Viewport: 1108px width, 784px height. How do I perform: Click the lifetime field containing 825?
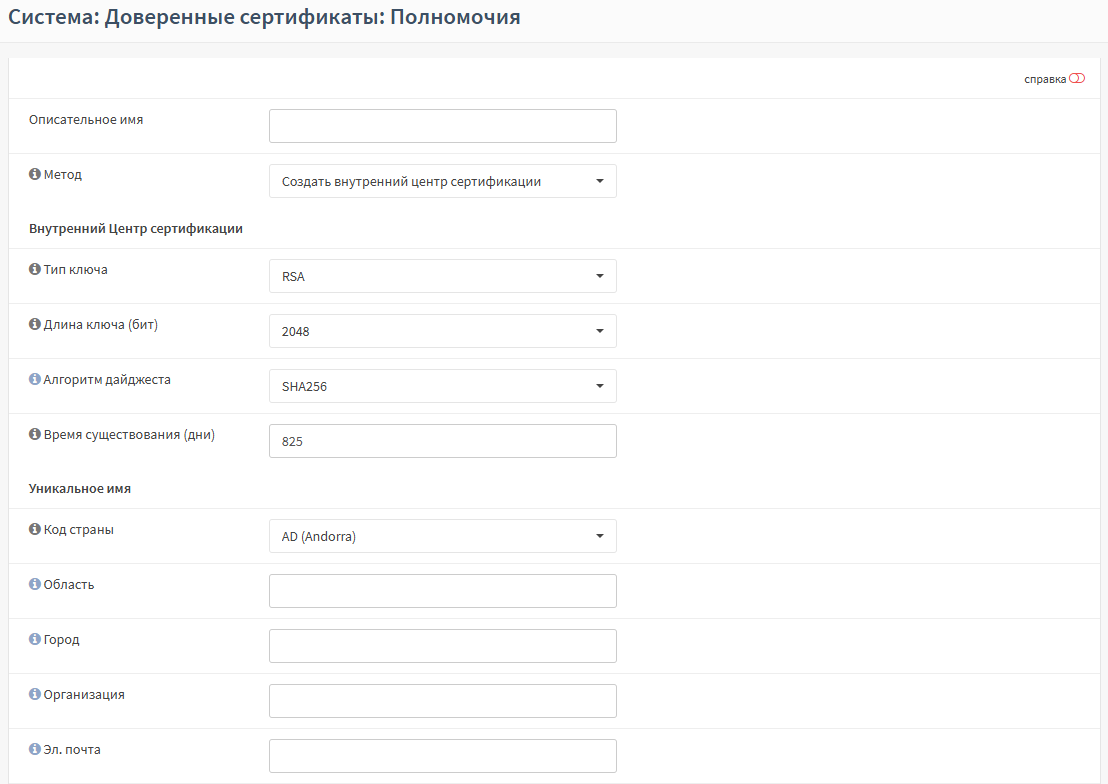[442, 441]
